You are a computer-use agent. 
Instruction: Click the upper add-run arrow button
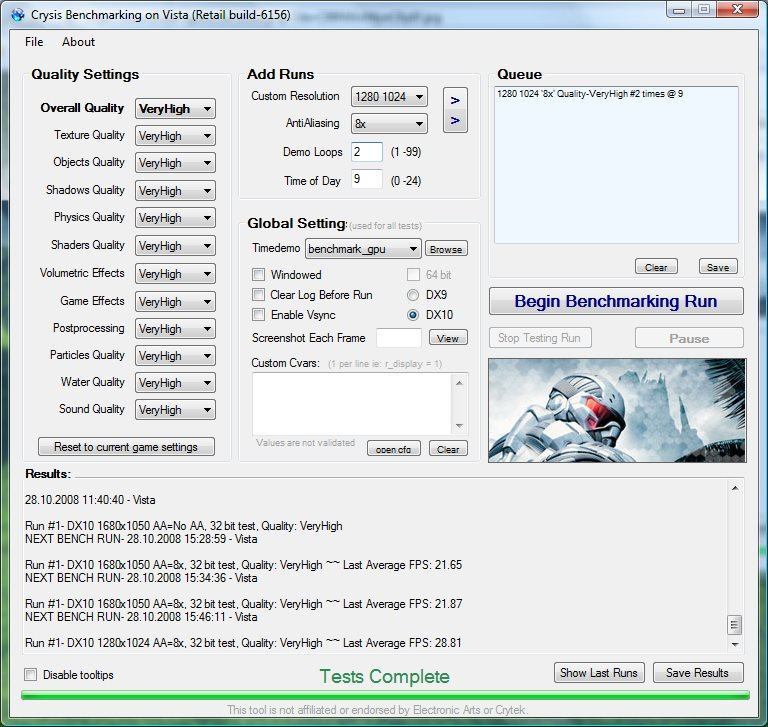pos(455,100)
